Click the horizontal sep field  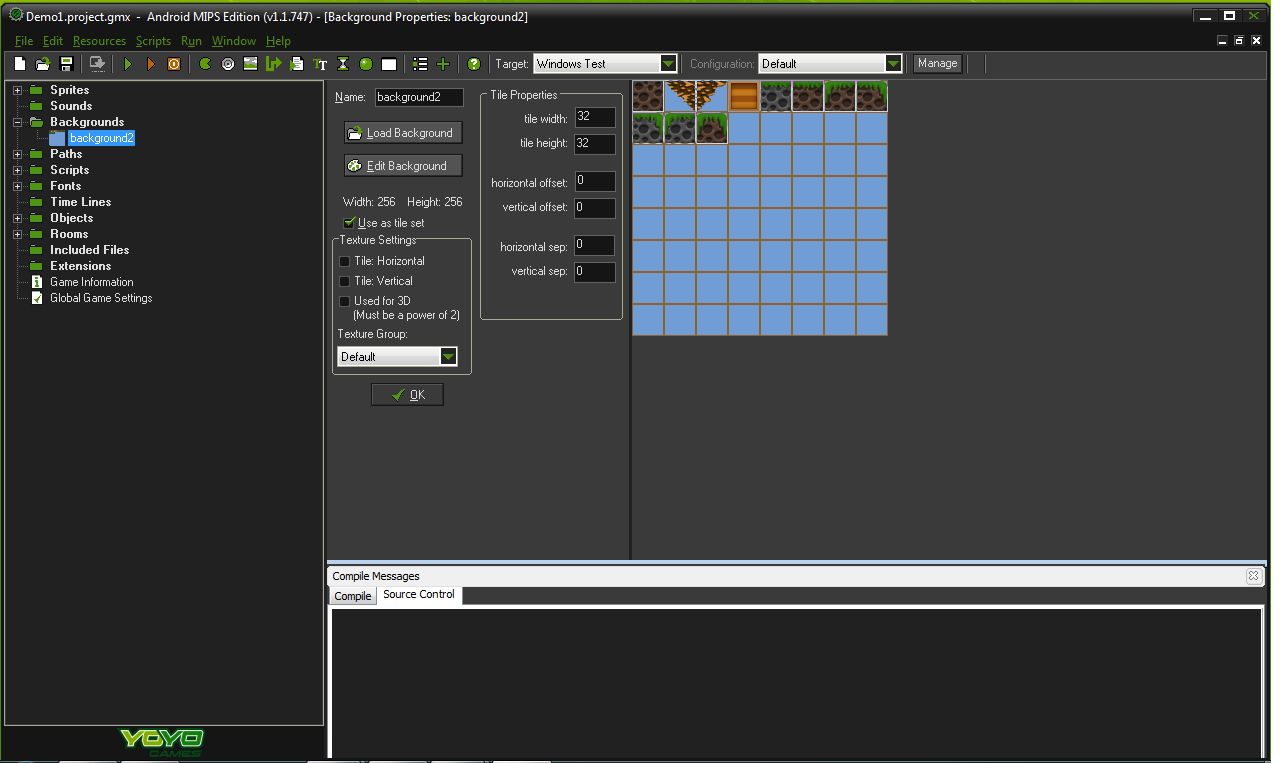595,246
